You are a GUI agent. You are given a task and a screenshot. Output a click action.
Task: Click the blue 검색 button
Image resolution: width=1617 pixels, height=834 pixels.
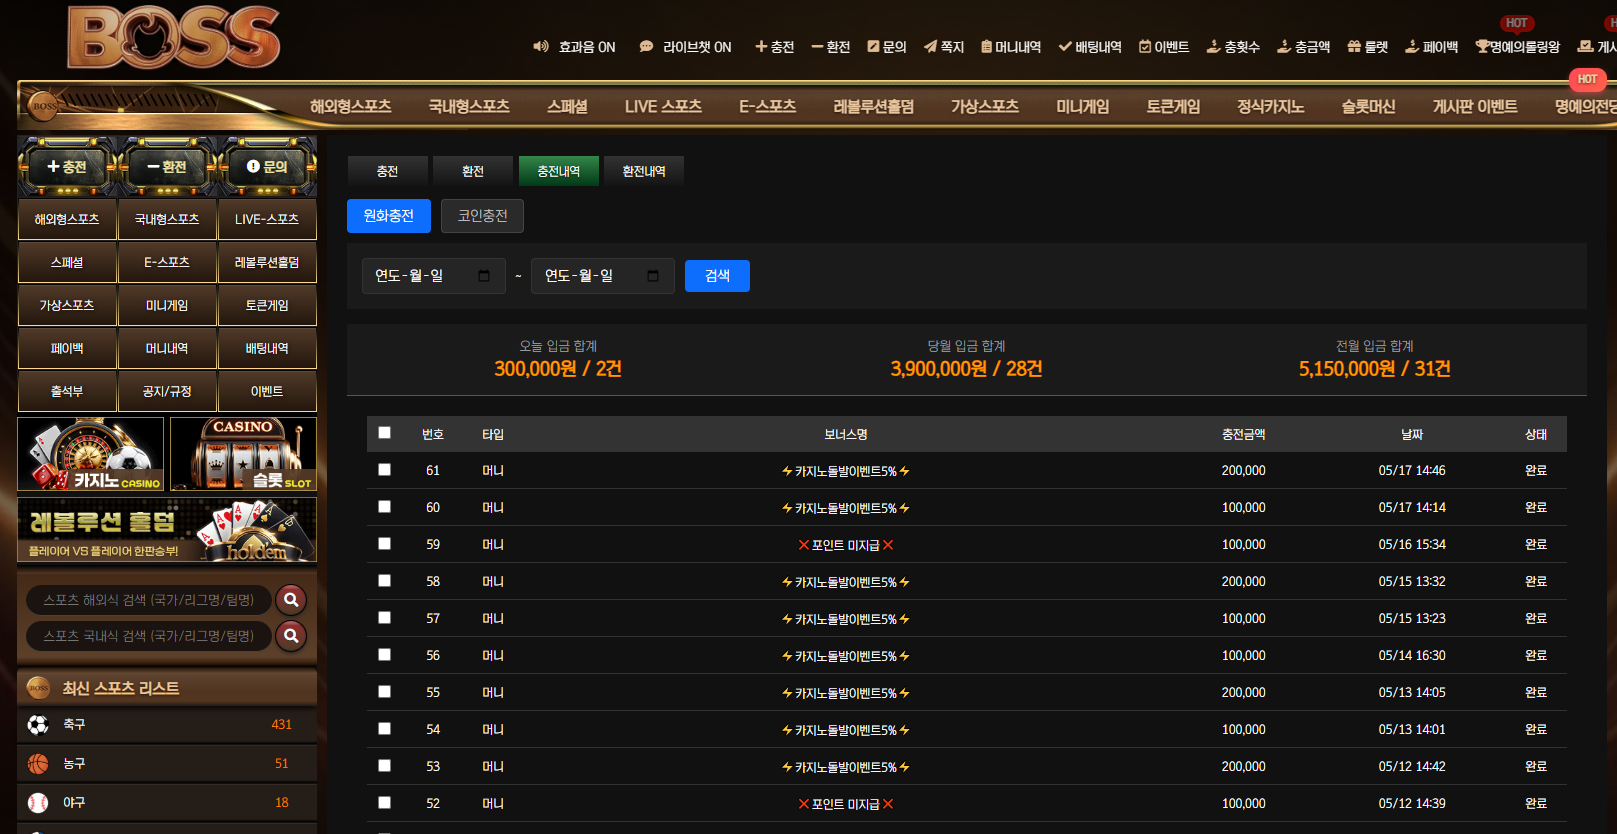click(x=717, y=276)
